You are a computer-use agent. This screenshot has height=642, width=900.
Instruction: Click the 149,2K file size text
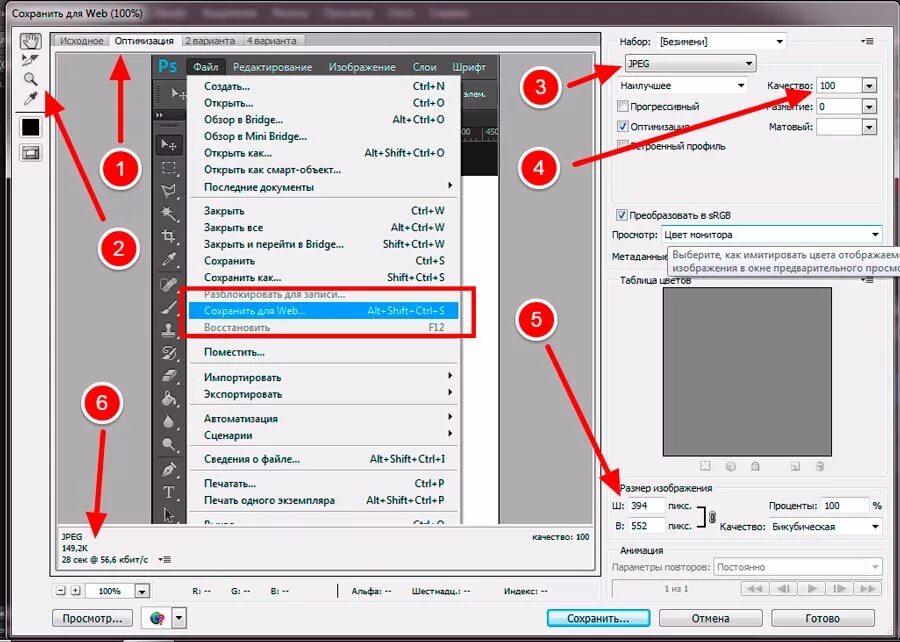75,548
